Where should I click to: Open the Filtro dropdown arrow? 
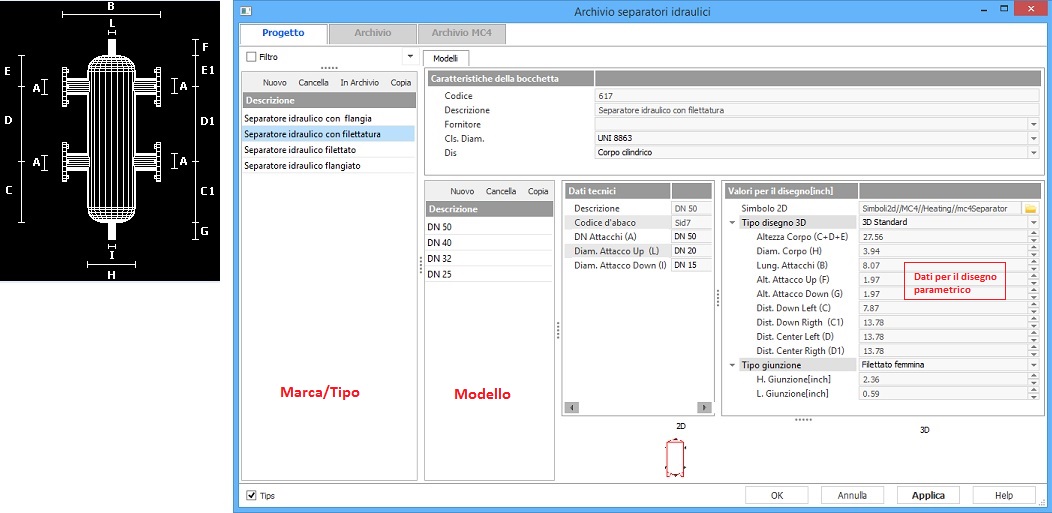409,57
